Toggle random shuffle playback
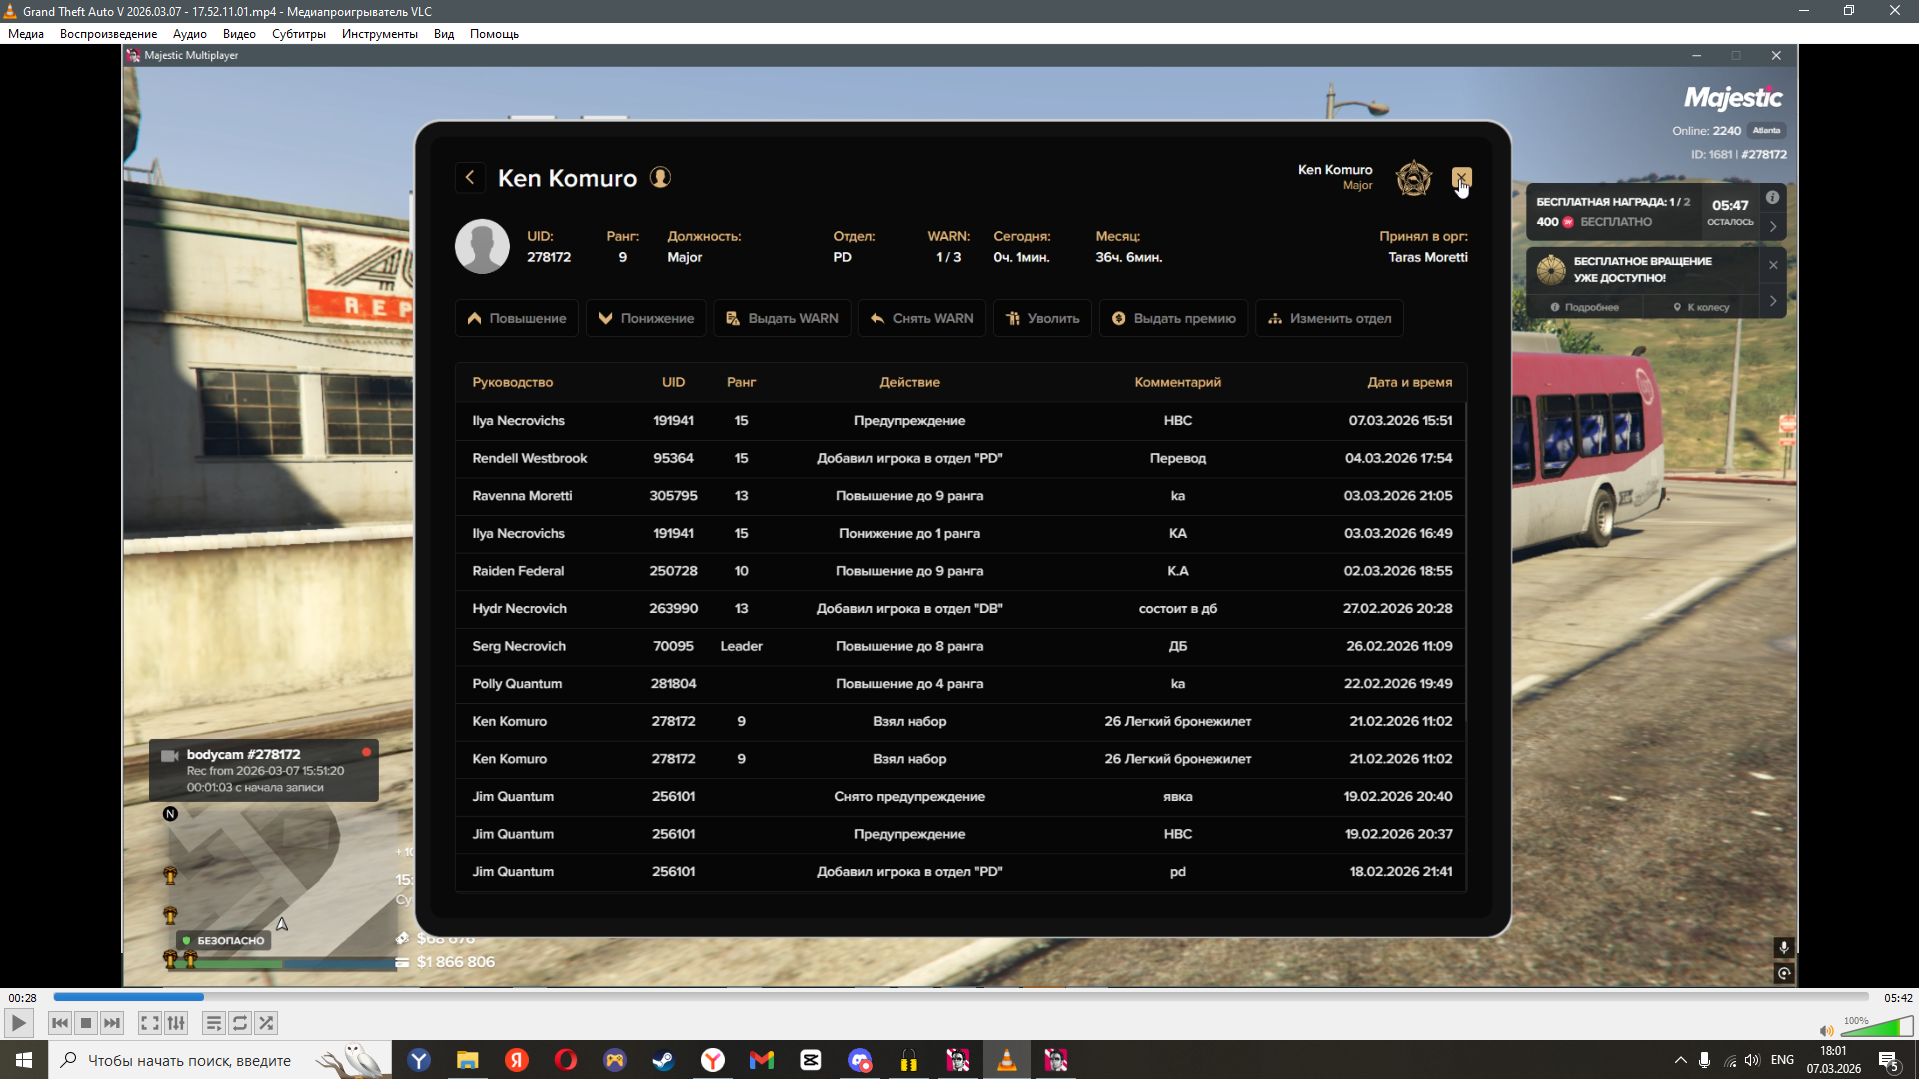 (266, 1023)
